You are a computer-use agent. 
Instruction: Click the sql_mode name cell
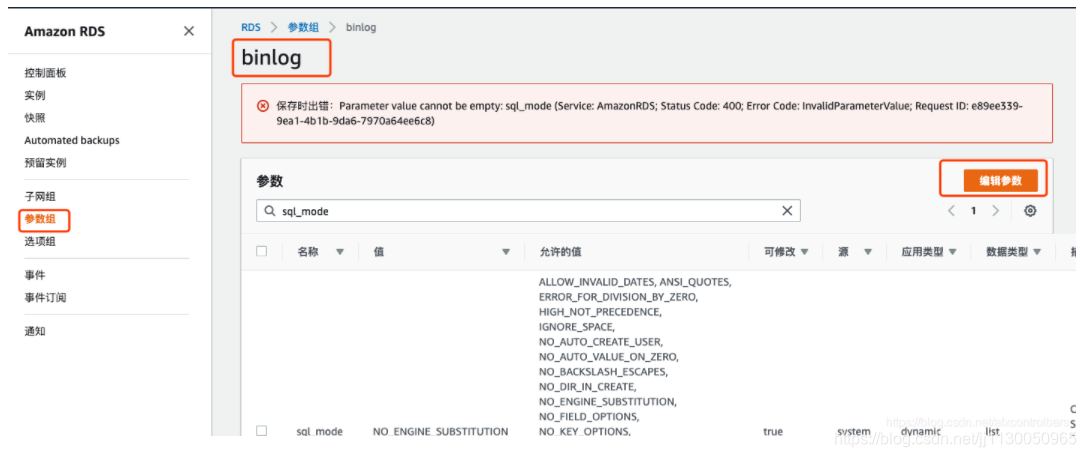click(319, 431)
